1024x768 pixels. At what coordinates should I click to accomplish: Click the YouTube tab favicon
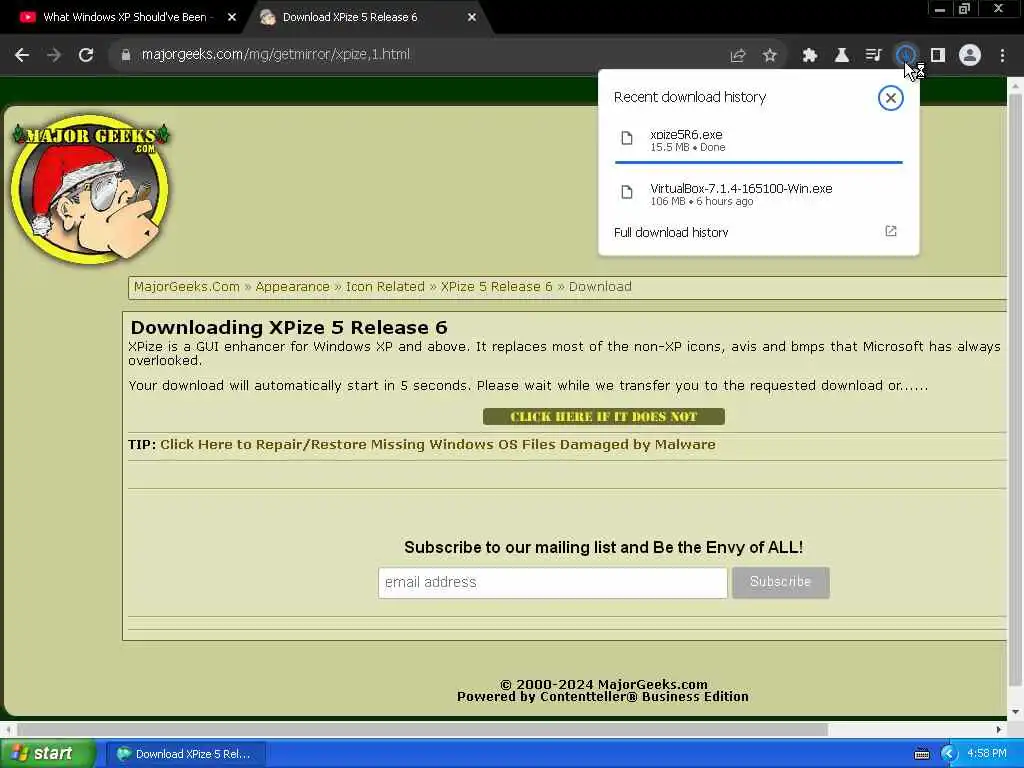[x=27, y=18]
